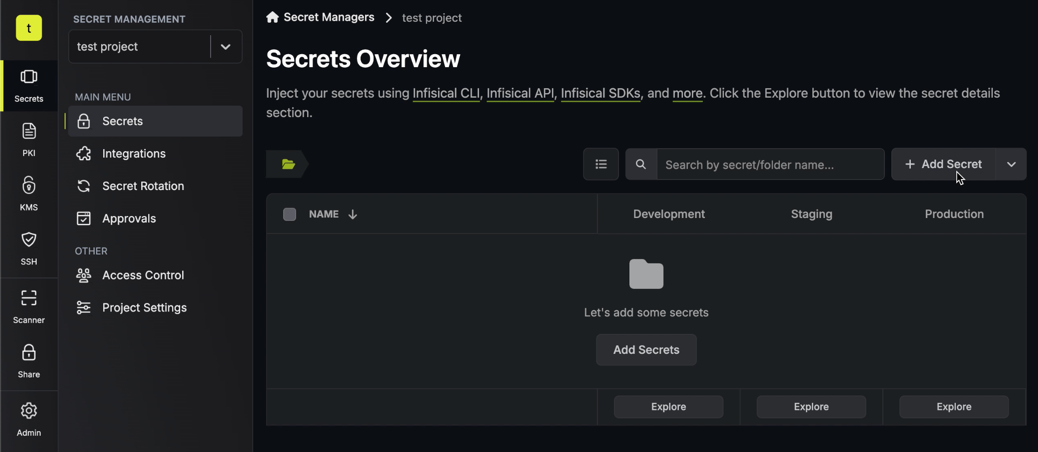This screenshot has width=1038, height=452.
Task: Click the Add Secrets button in empty state
Action: tap(646, 349)
